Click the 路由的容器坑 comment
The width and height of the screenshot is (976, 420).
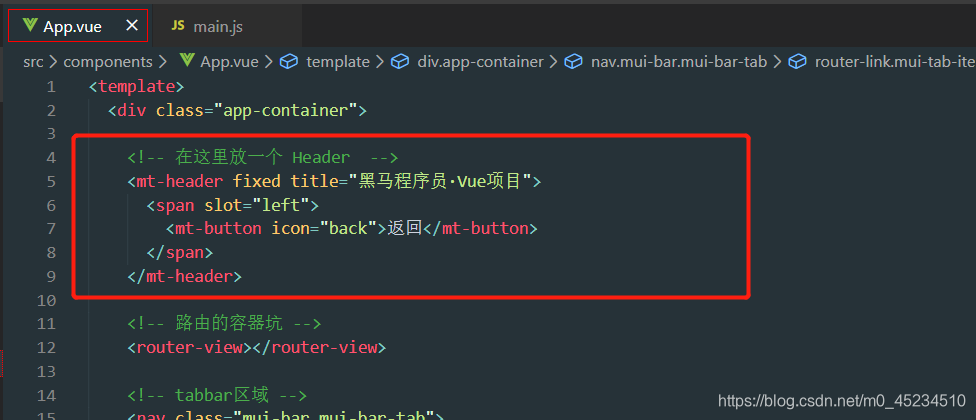(224, 323)
